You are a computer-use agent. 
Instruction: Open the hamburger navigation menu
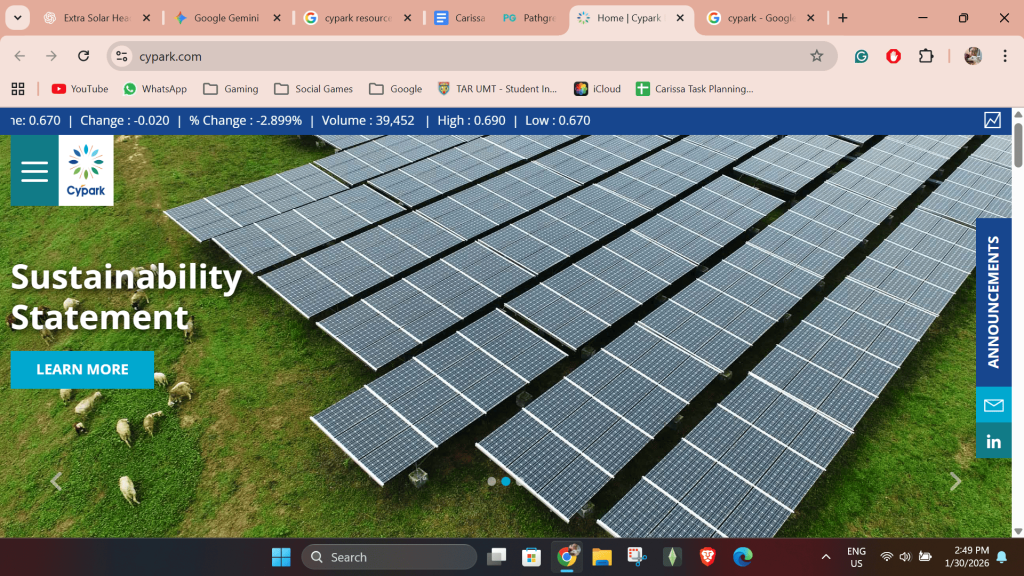coord(33,170)
